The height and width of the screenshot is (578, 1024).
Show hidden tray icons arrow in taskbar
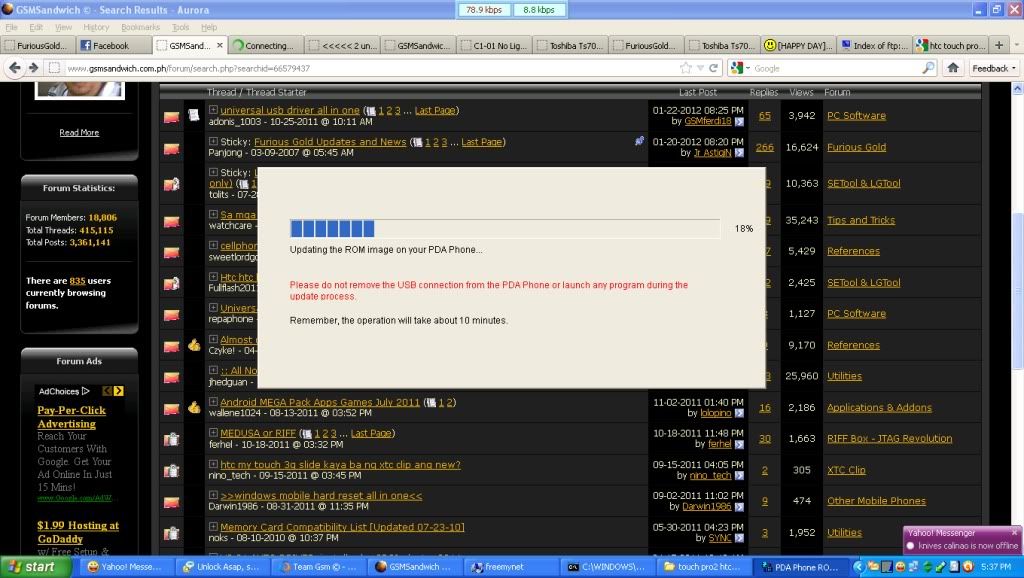point(859,567)
